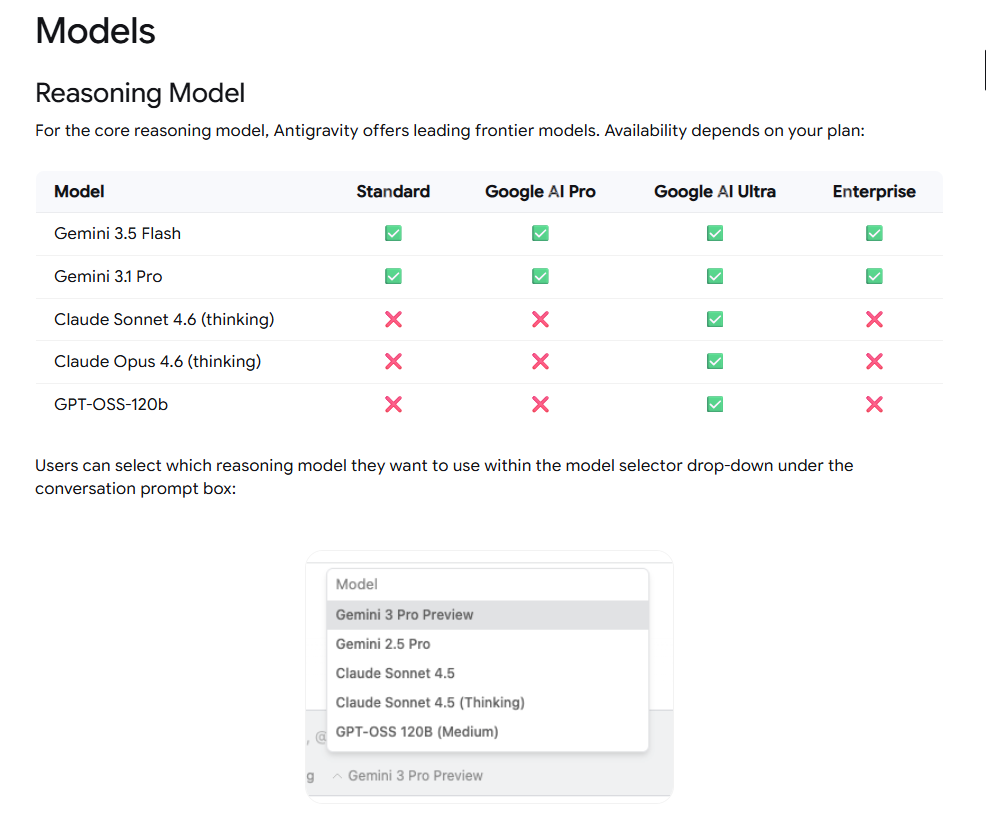Click Gemini 3.1 Pro Enterprise green checkmark
This screenshot has width=991, height=818.
874,276
